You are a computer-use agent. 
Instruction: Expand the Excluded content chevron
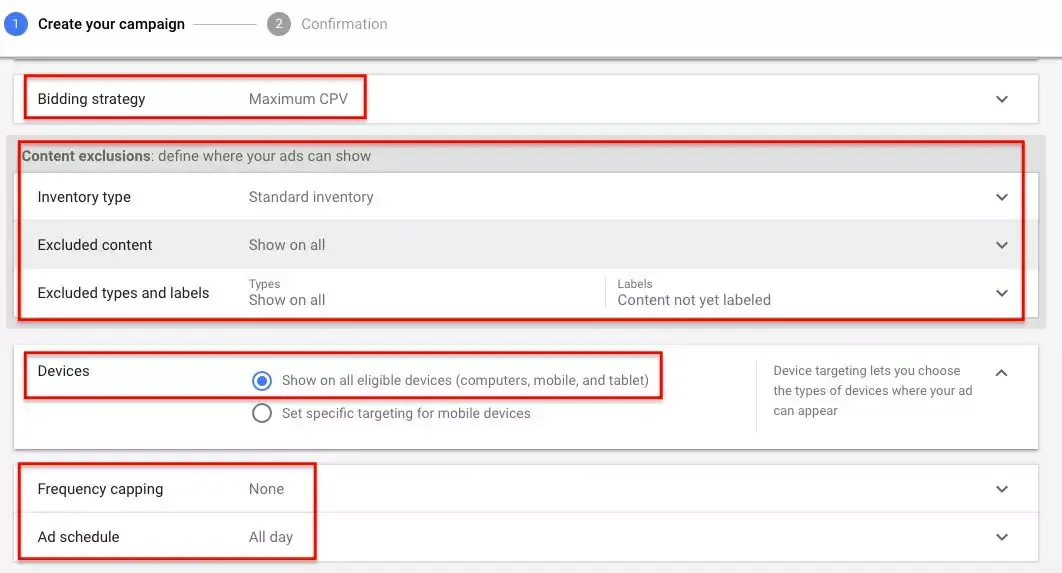click(x=1002, y=245)
